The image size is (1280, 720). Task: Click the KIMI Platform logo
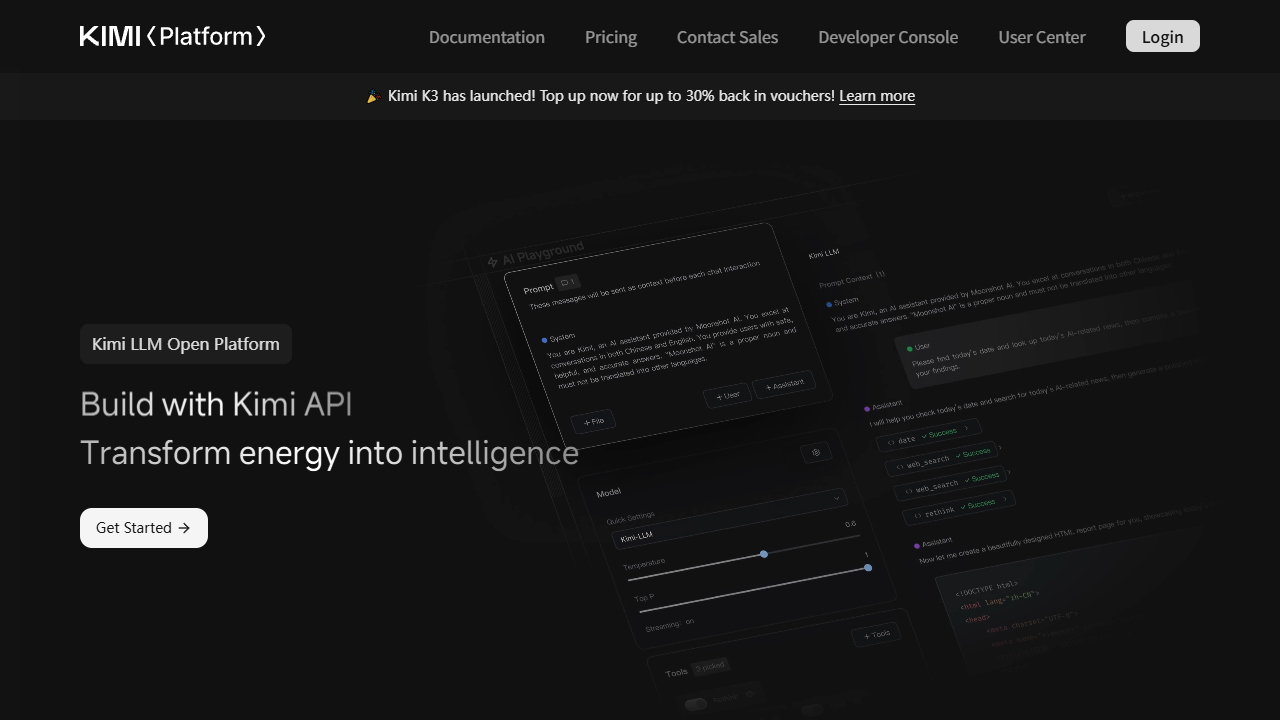[173, 36]
